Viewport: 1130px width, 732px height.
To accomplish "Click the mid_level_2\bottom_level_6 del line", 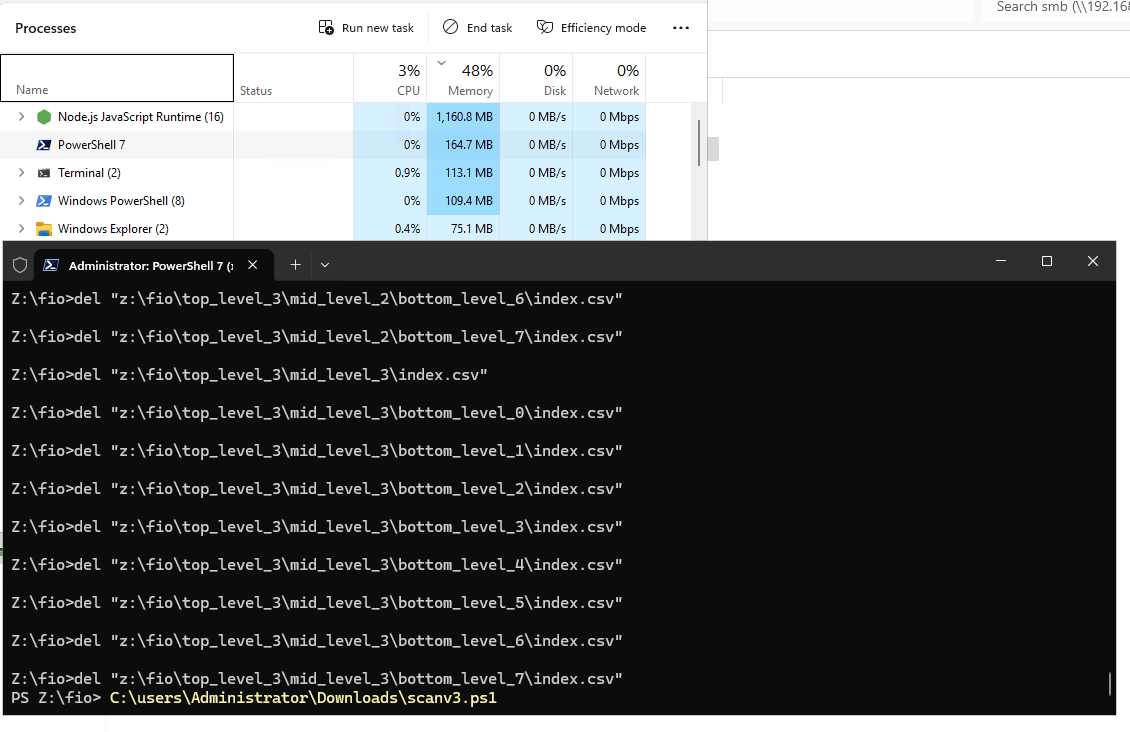I will pyautogui.click(x=316, y=299).
